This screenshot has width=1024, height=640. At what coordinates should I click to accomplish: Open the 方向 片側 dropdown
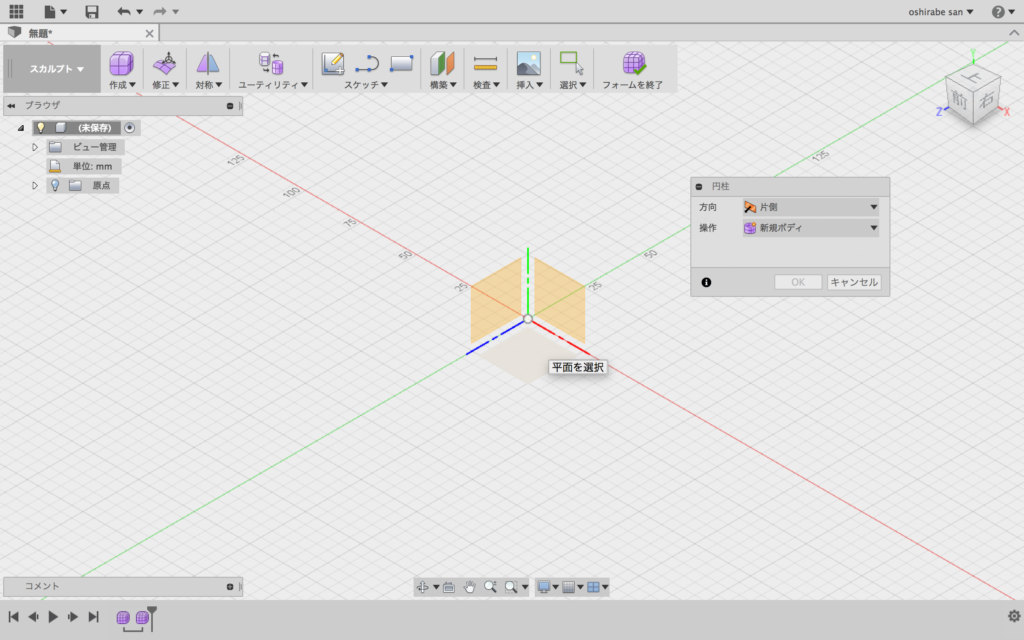click(810, 207)
